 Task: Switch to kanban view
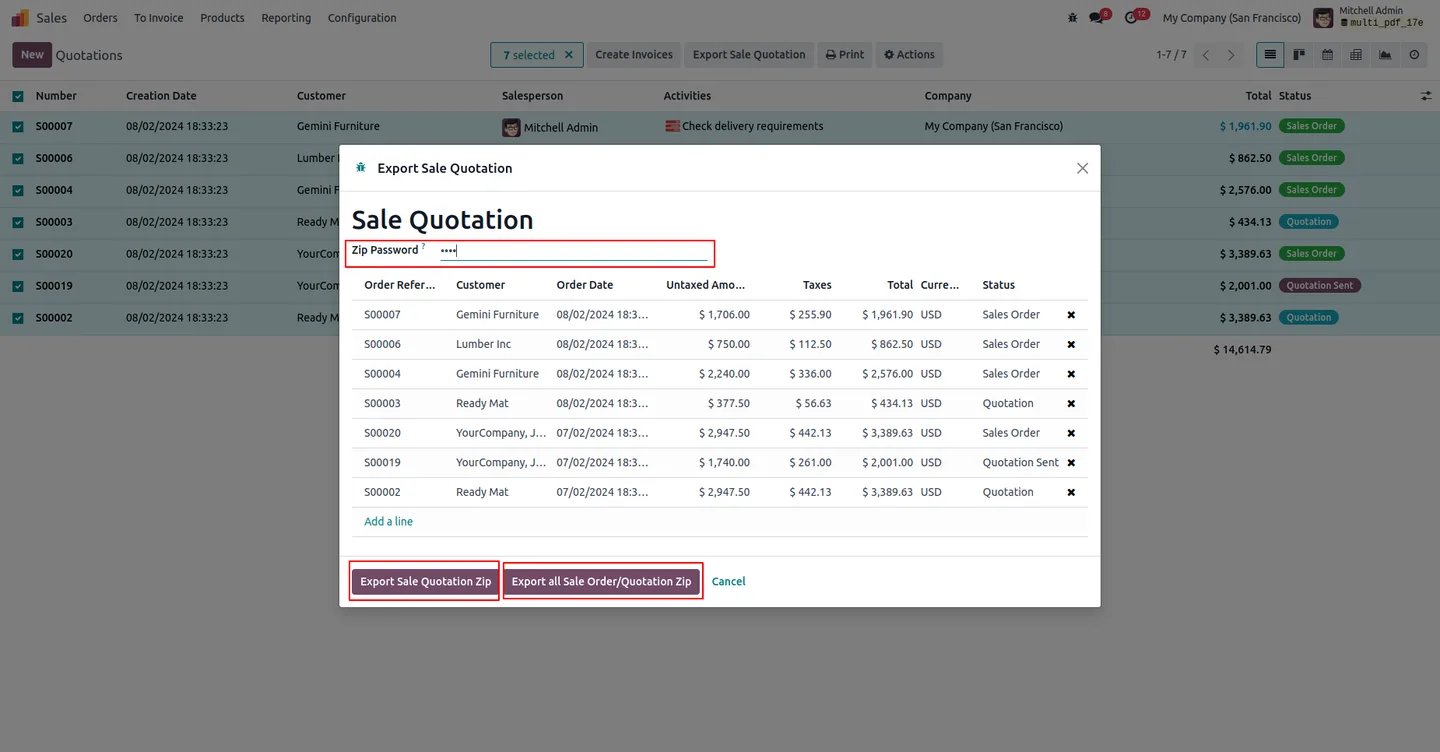[x=1299, y=55]
